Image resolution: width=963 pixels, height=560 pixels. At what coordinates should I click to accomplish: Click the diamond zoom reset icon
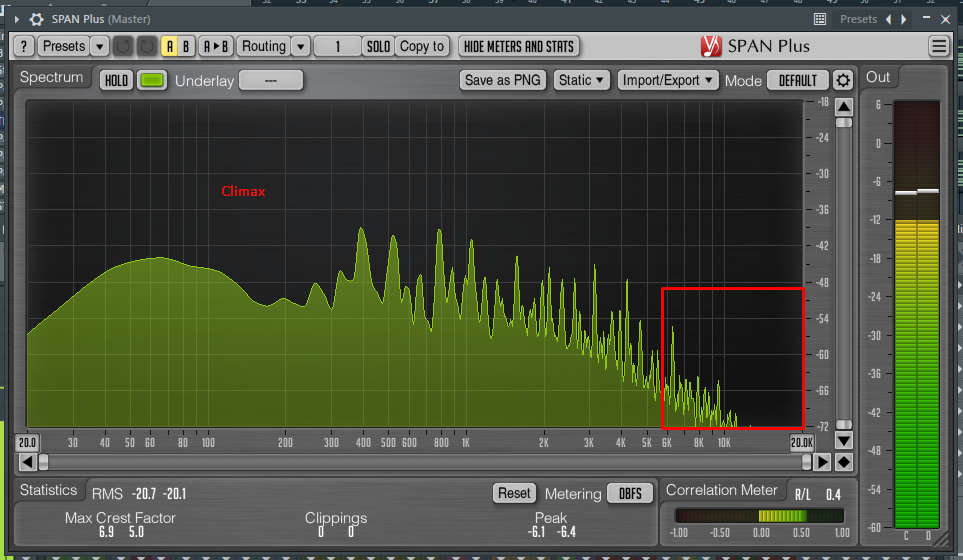(844, 462)
